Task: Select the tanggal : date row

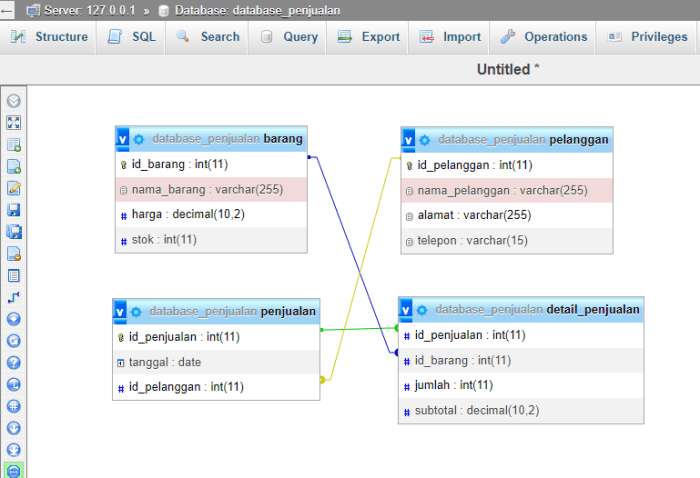Action: [x=216, y=362]
